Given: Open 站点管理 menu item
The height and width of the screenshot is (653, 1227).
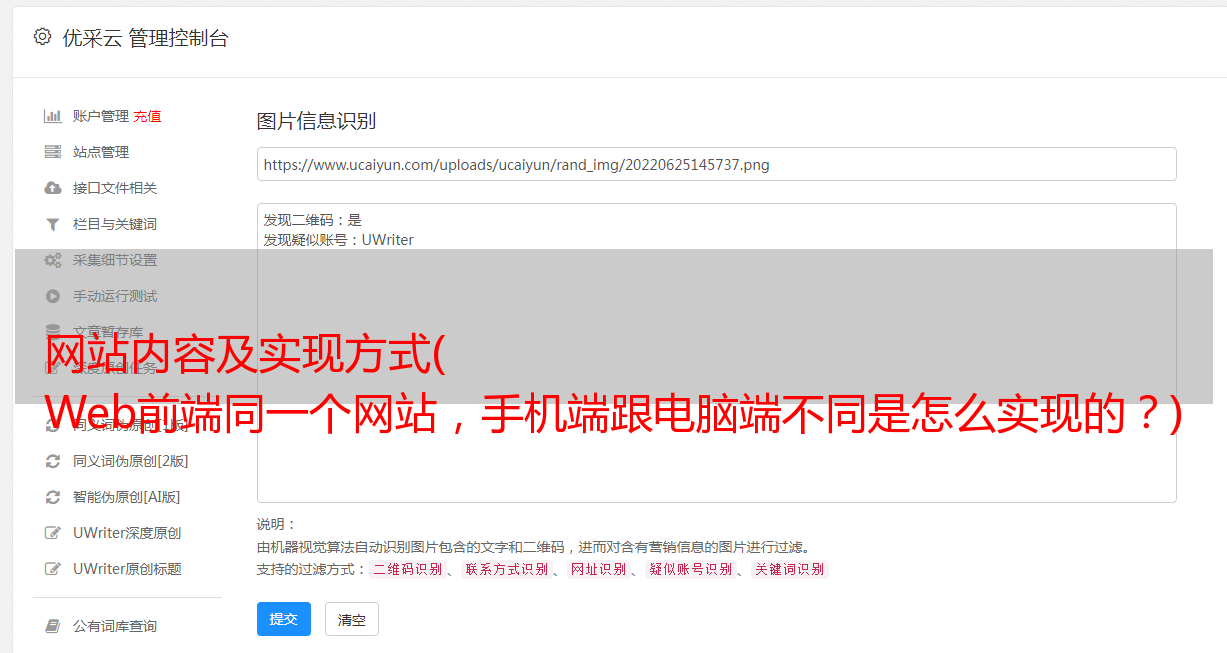Looking at the screenshot, I should (101, 152).
